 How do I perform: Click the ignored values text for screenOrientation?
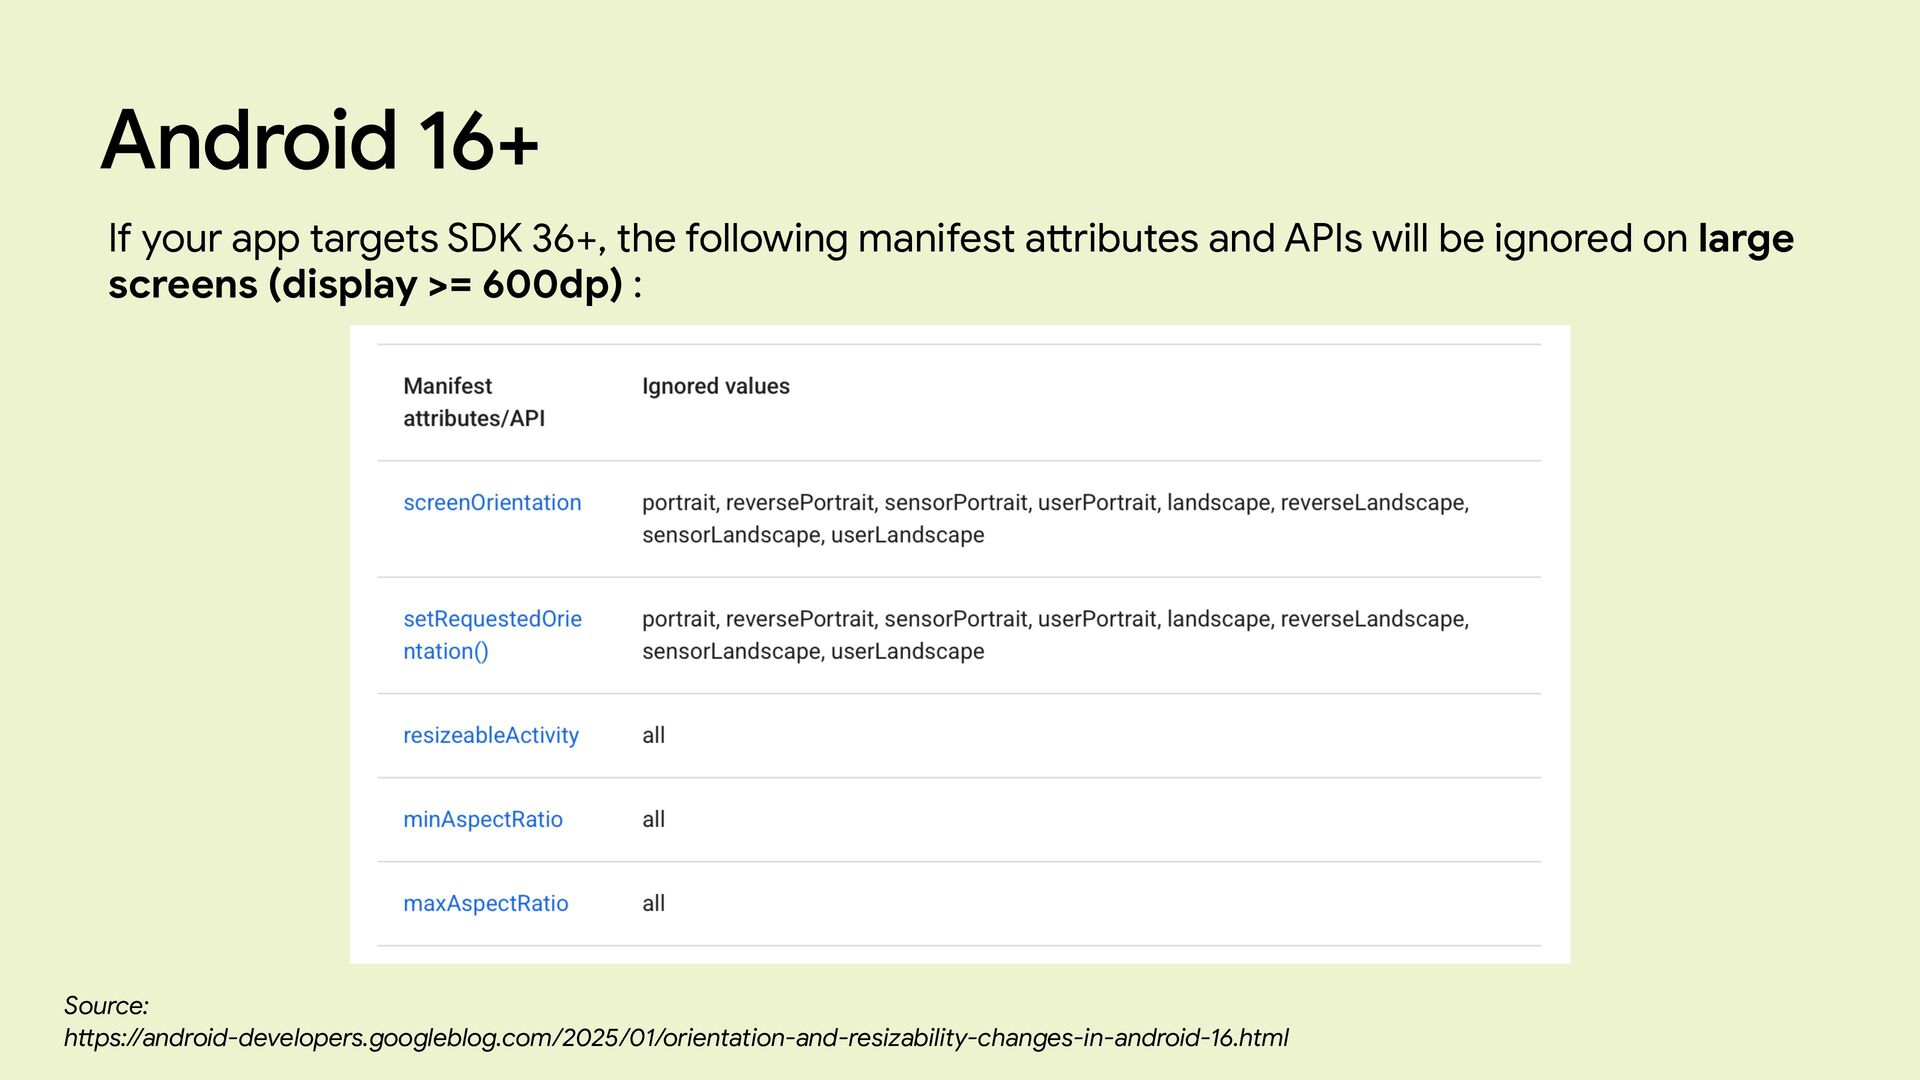pyautogui.click(x=1054, y=503)
